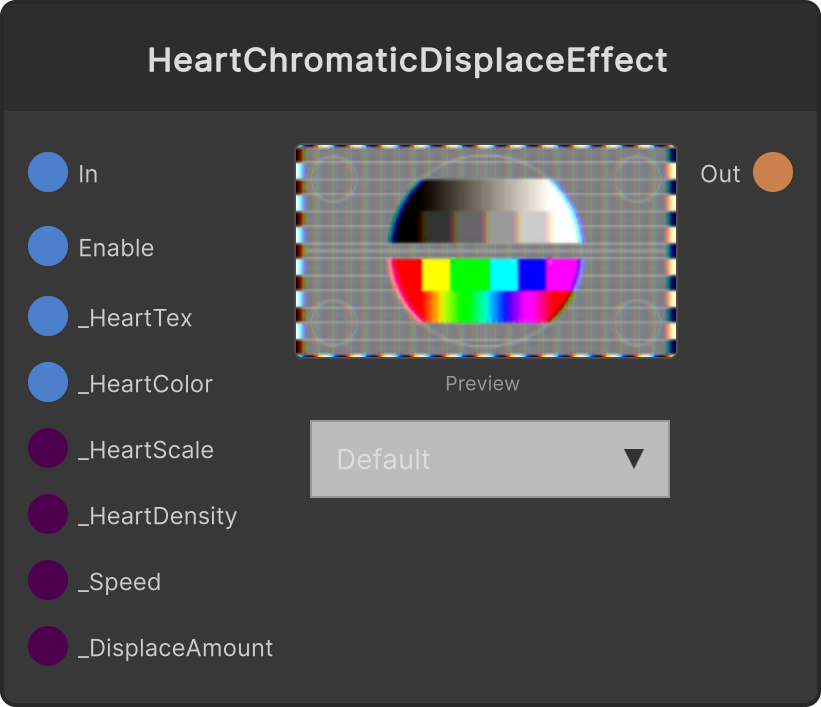Select the _HeartScale purple port
This screenshot has width=821, height=707.
pyautogui.click(x=48, y=448)
